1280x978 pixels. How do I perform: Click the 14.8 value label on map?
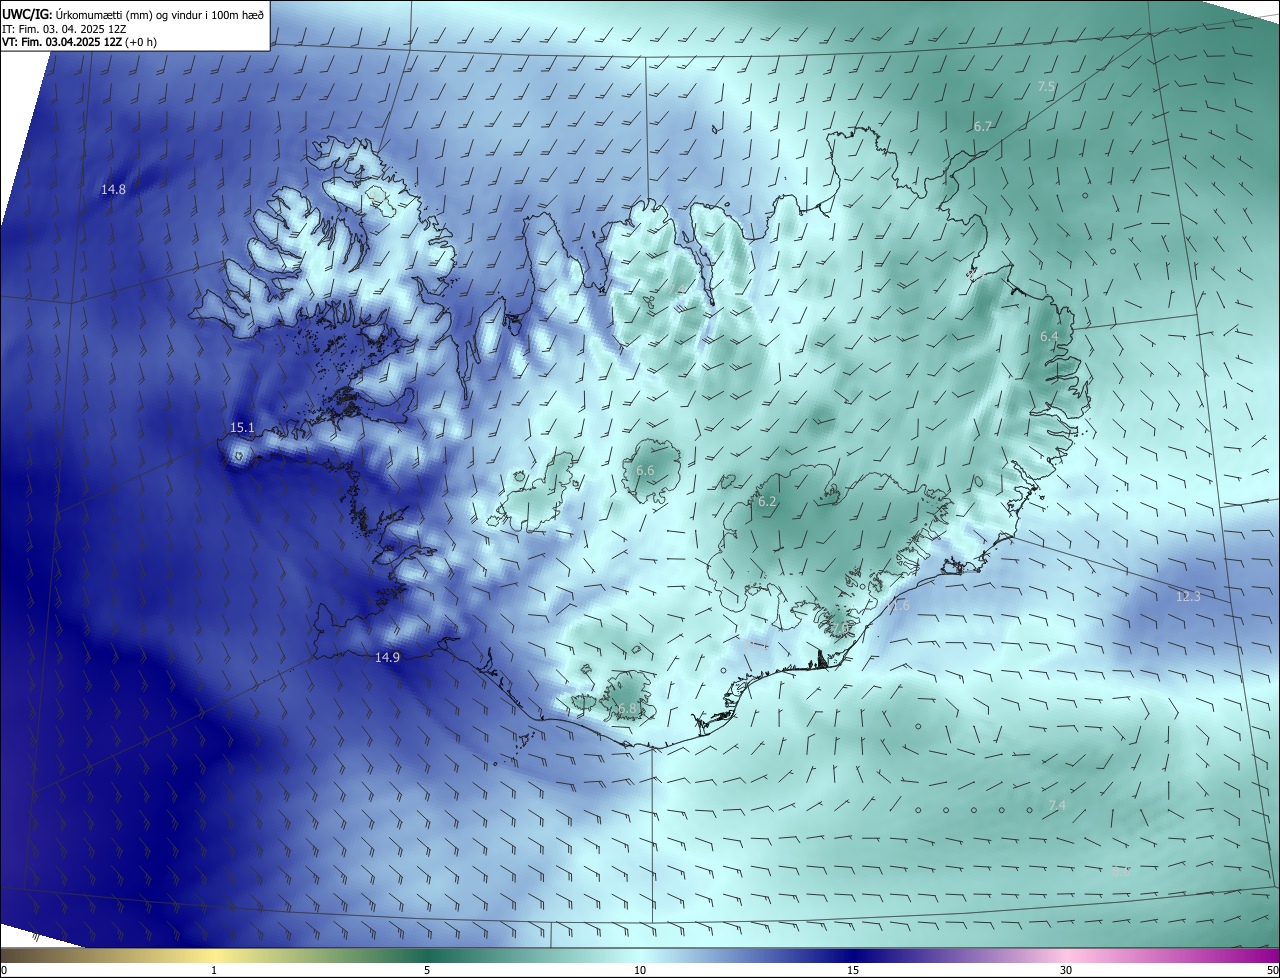pos(113,190)
